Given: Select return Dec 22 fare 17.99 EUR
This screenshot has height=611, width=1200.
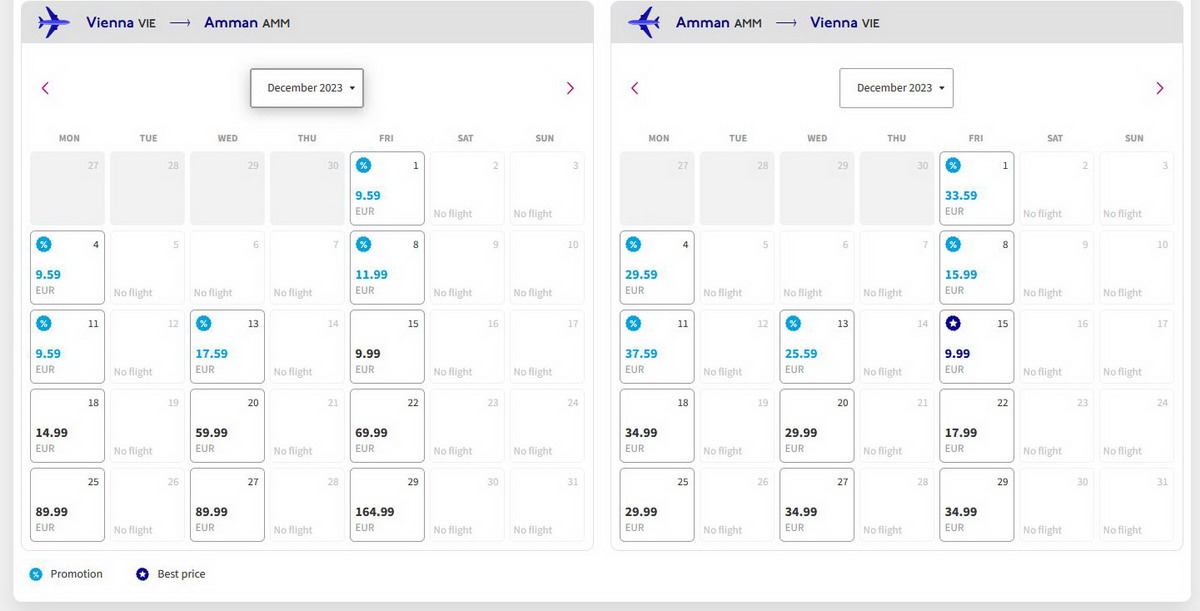Looking at the screenshot, I should pos(977,426).
